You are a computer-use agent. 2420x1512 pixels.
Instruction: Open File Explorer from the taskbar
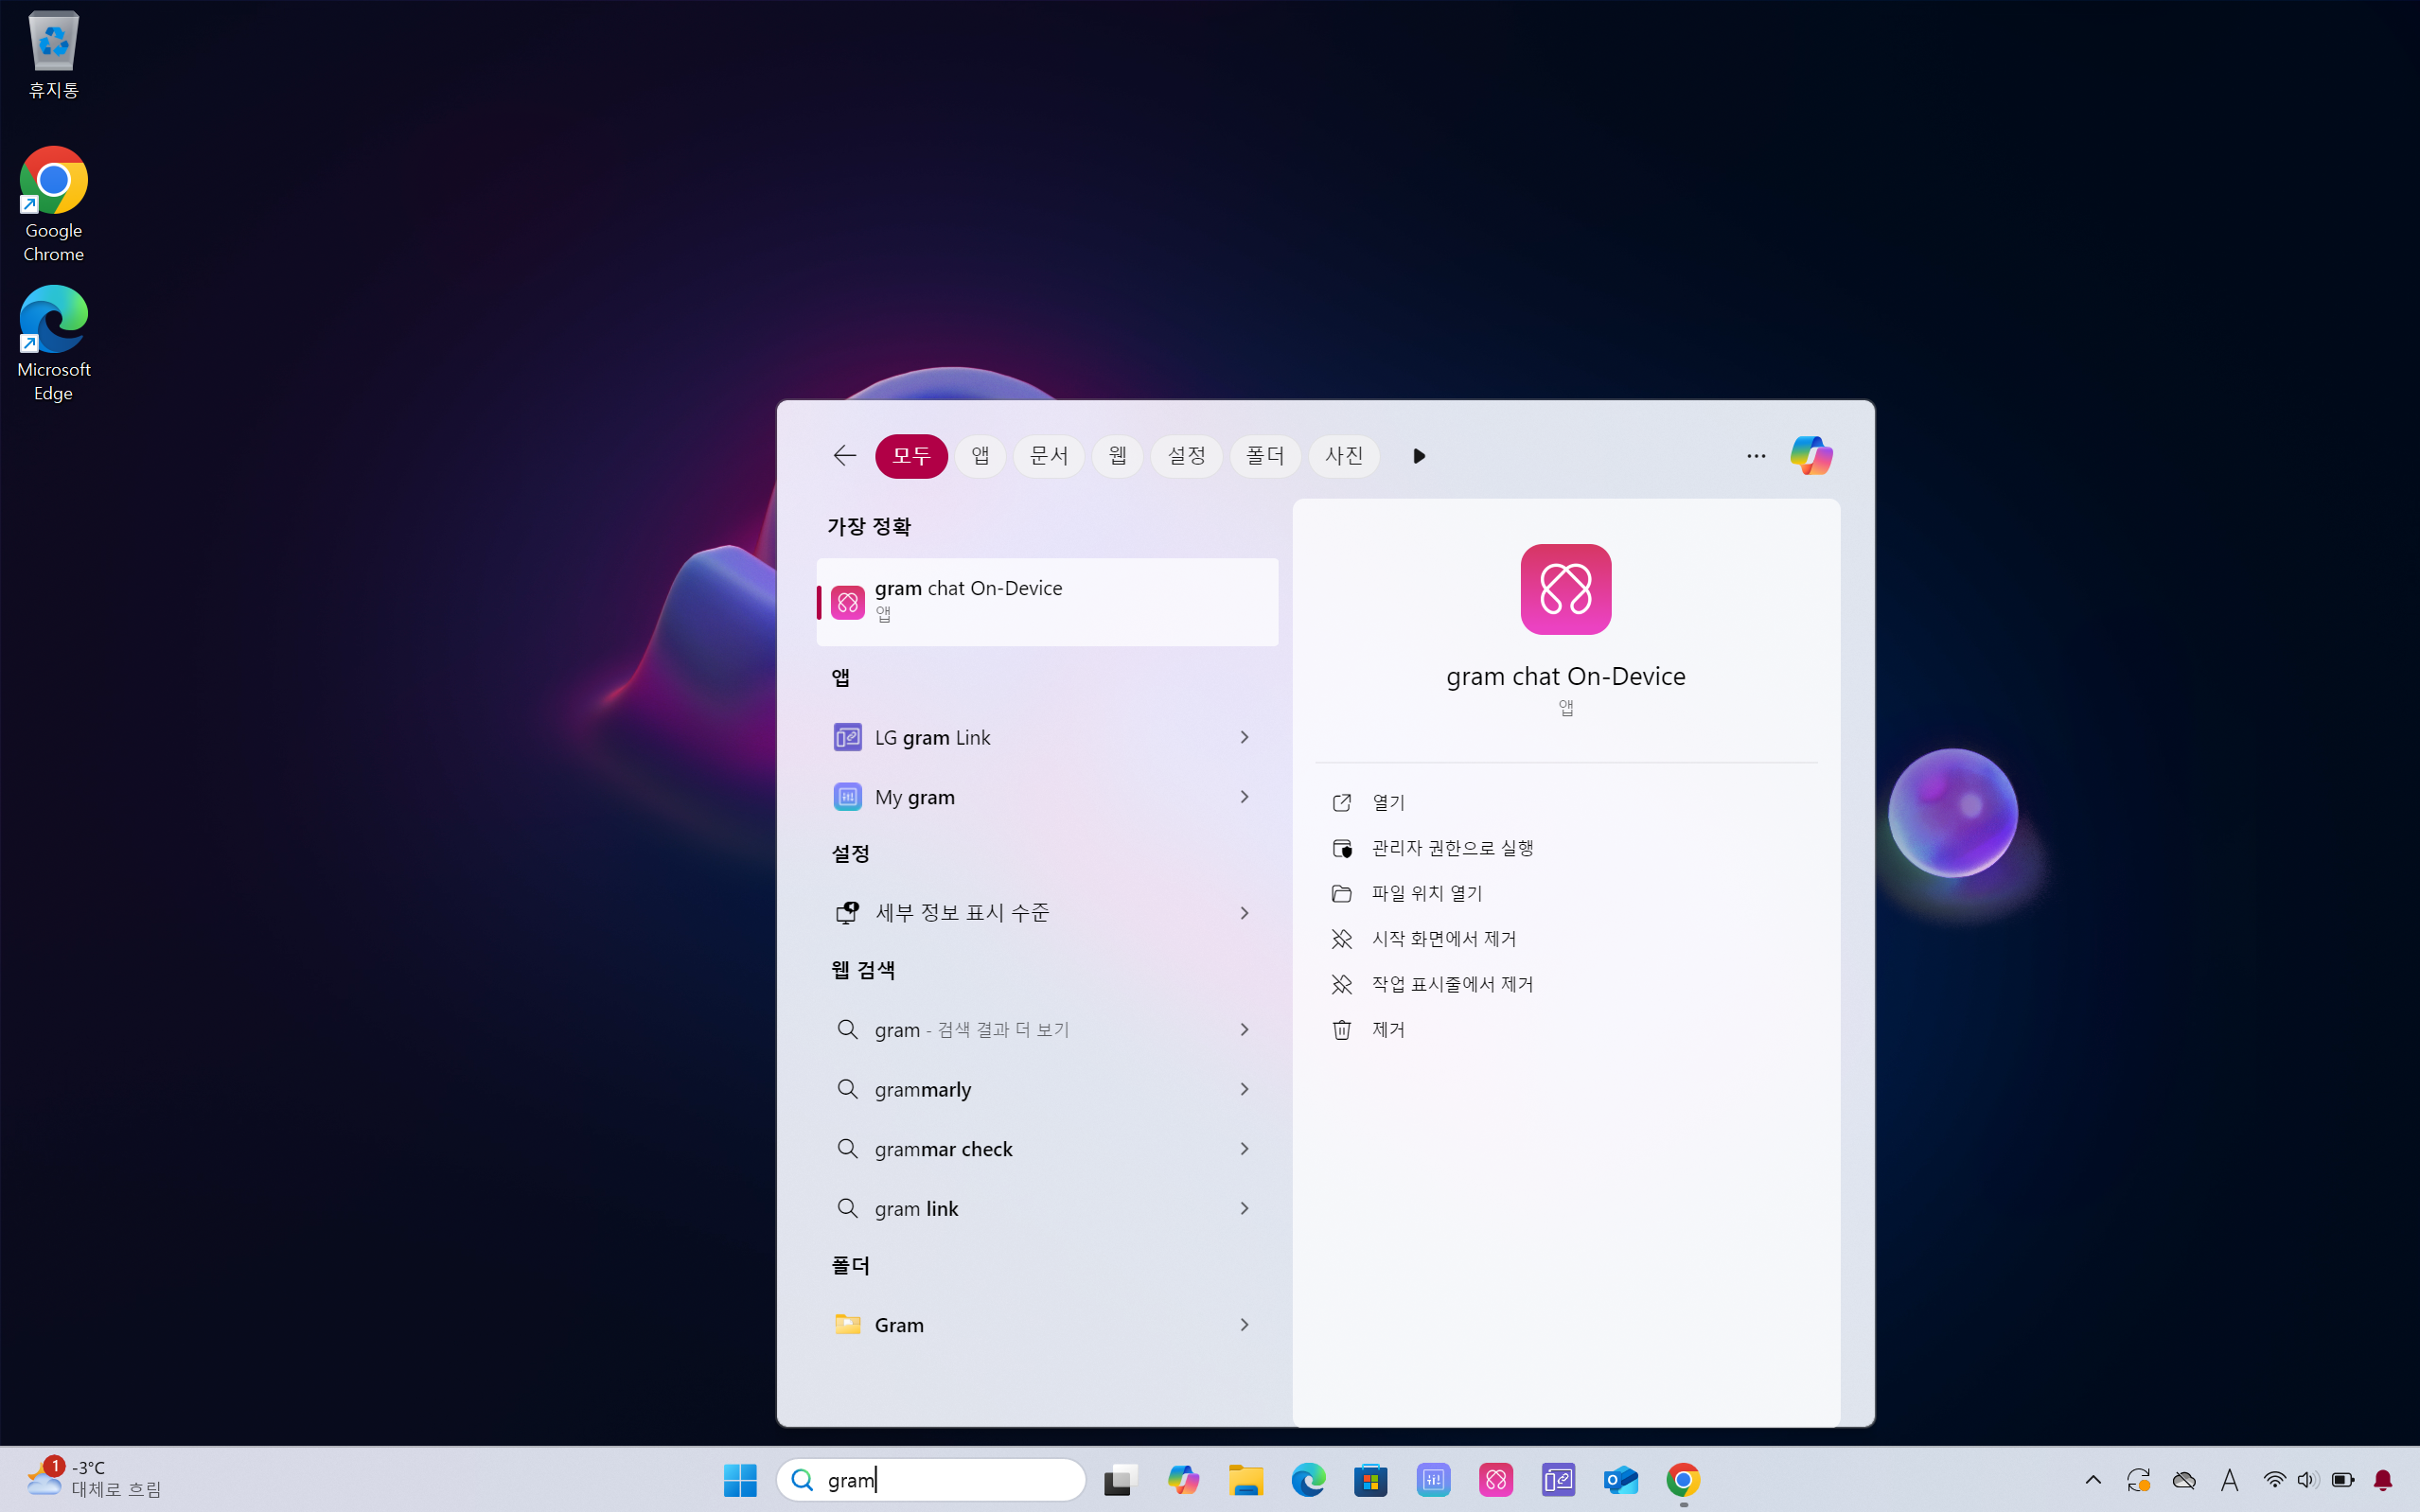1246,1480
